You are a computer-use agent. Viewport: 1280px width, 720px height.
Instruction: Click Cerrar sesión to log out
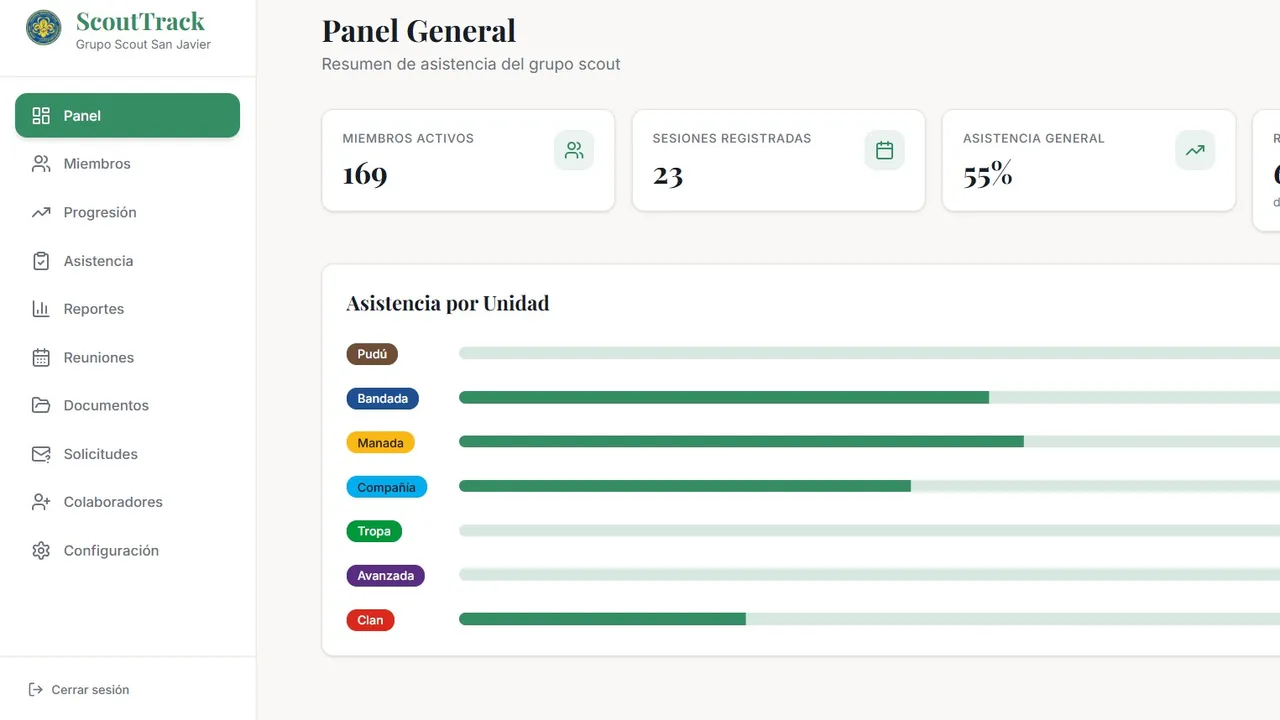coord(79,689)
